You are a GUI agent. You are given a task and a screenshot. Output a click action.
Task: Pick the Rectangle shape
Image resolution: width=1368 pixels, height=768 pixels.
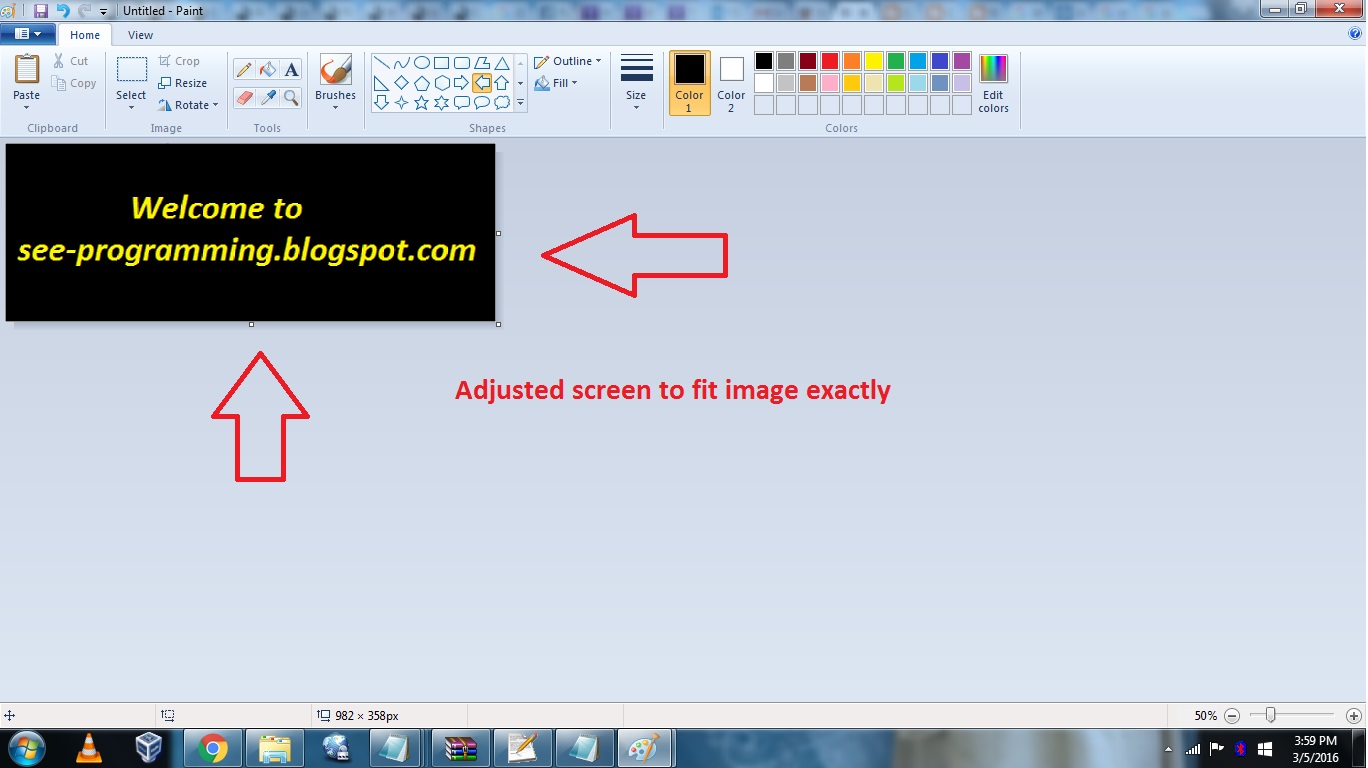click(x=441, y=63)
